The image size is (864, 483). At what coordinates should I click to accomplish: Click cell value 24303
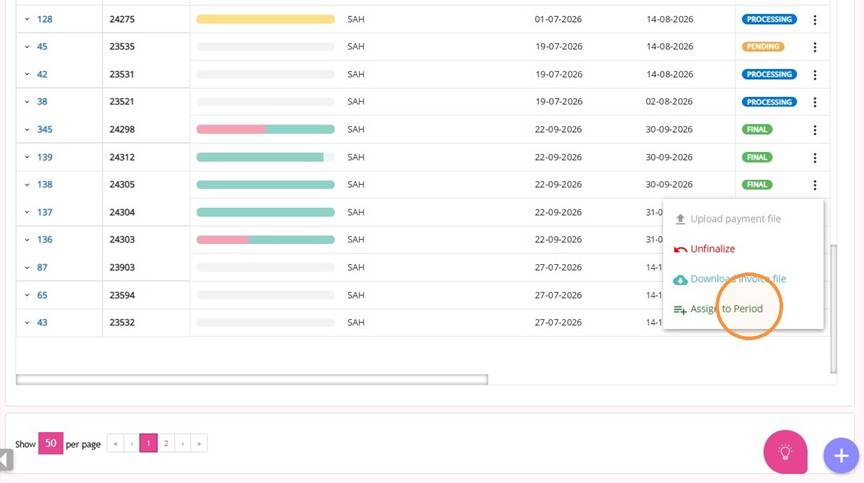122,240
